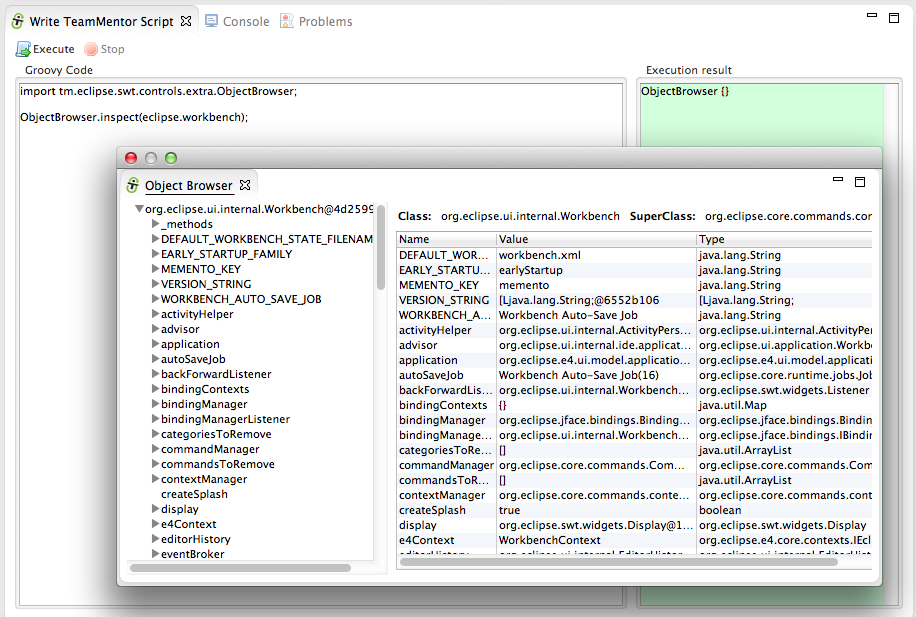
Task: Collapse the org.eclipse.ui.internal.Workbench root node
Action: (139, 209)
